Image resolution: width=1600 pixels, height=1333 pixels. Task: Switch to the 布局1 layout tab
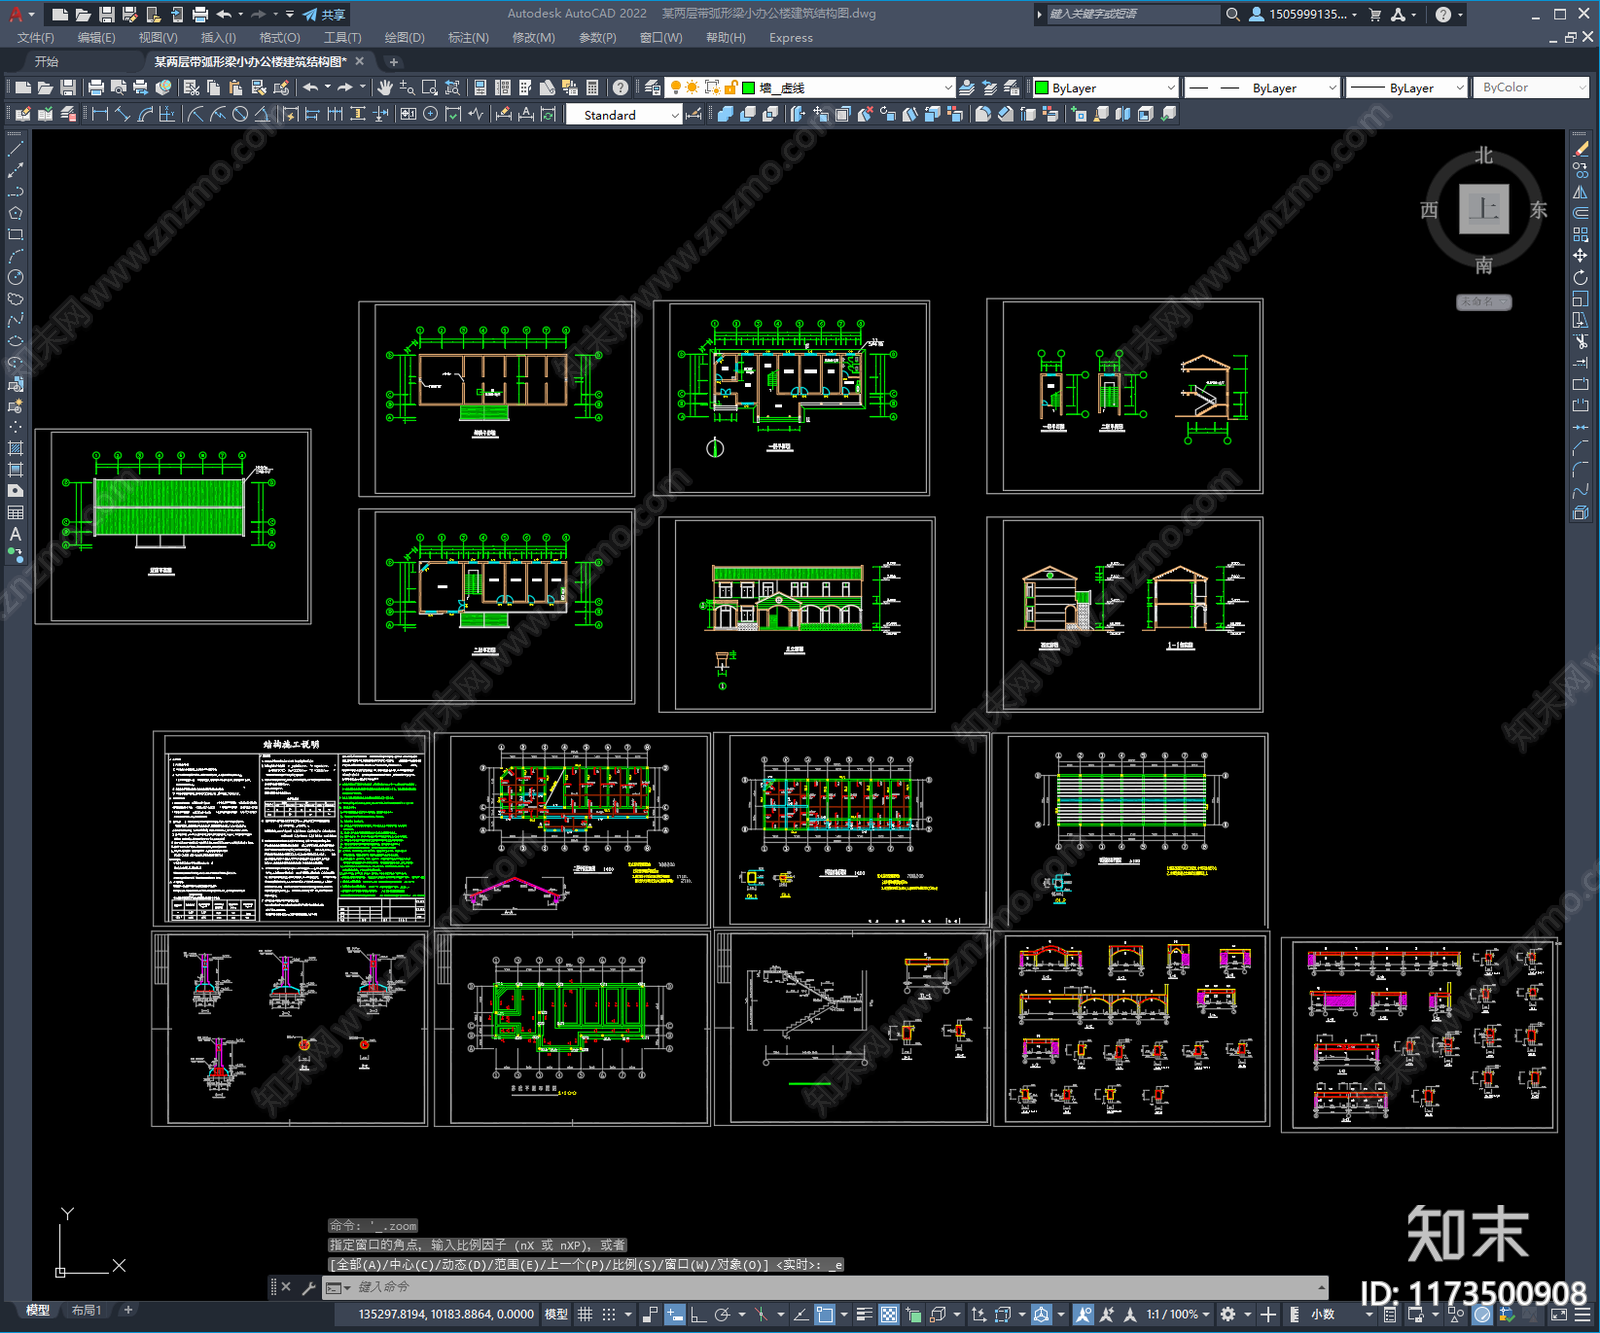87,1310
